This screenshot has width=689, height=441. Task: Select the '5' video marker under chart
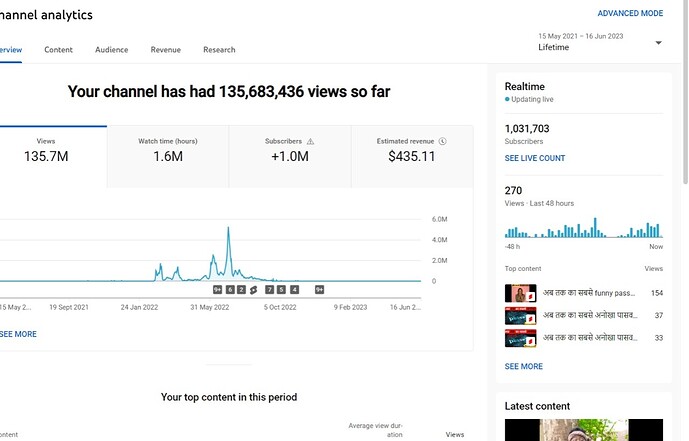[281, 289]
